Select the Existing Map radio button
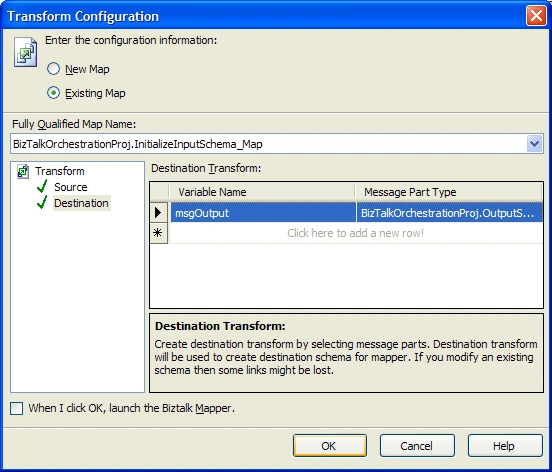Screen dimensions: 552x472 point(54,93)
